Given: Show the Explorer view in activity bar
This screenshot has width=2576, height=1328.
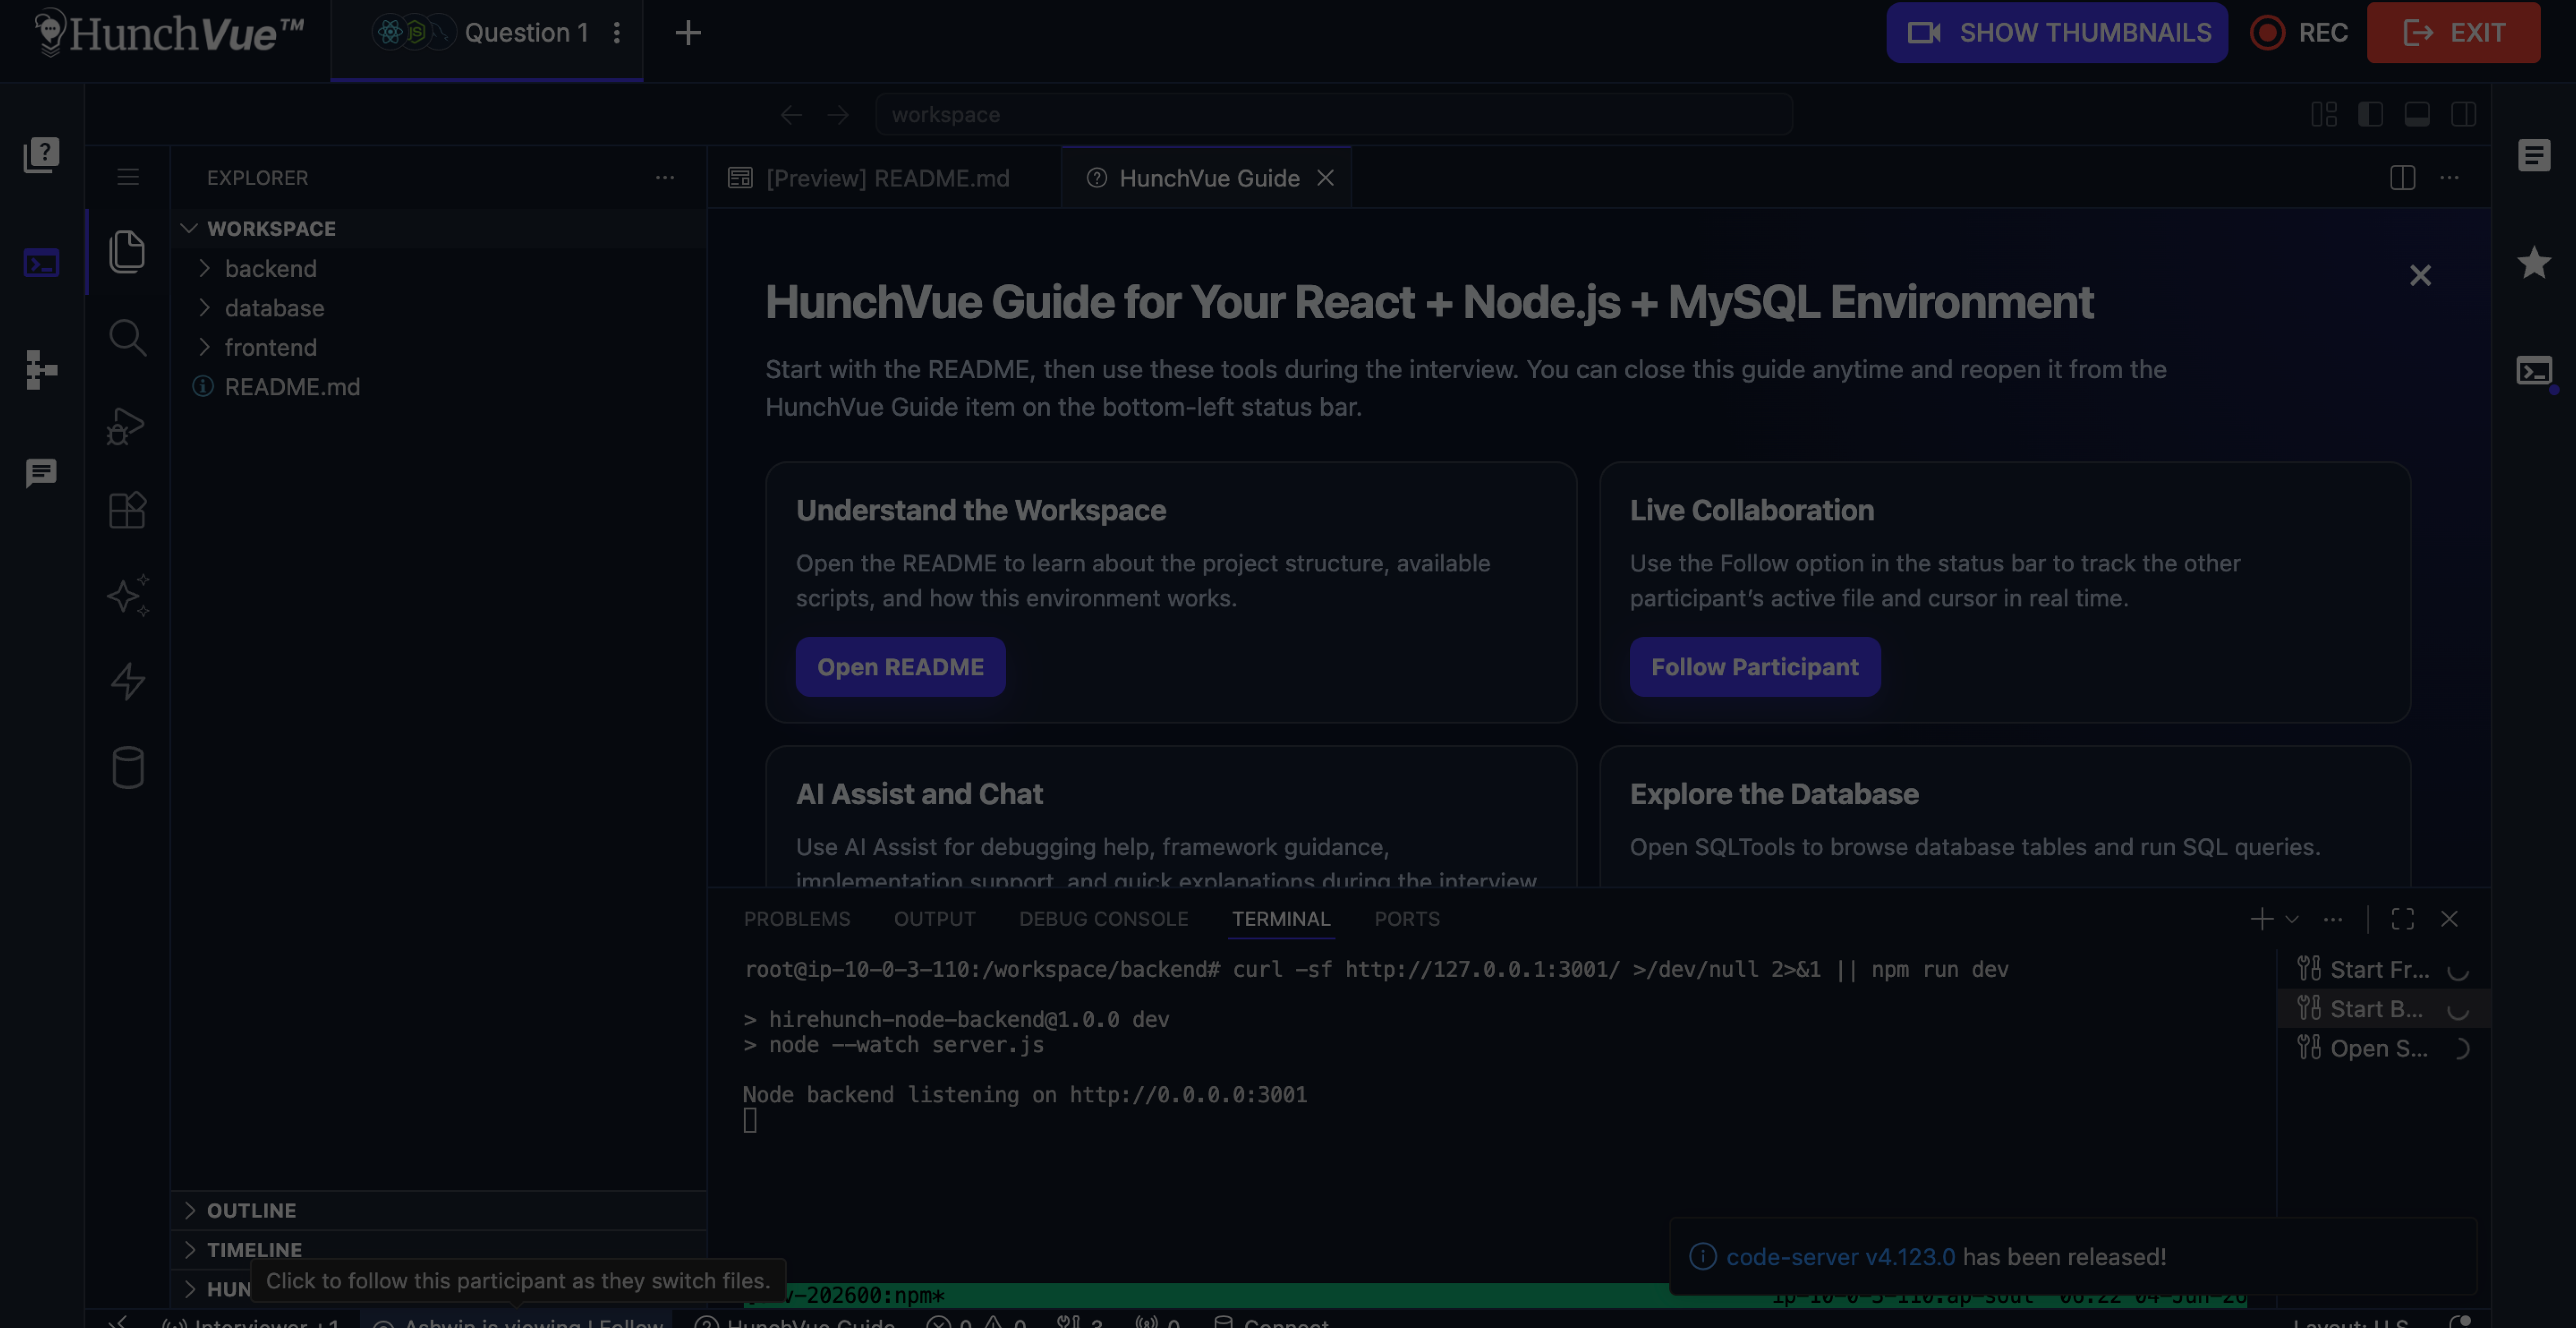Looking at the screenshot, I should coord(127,251).
